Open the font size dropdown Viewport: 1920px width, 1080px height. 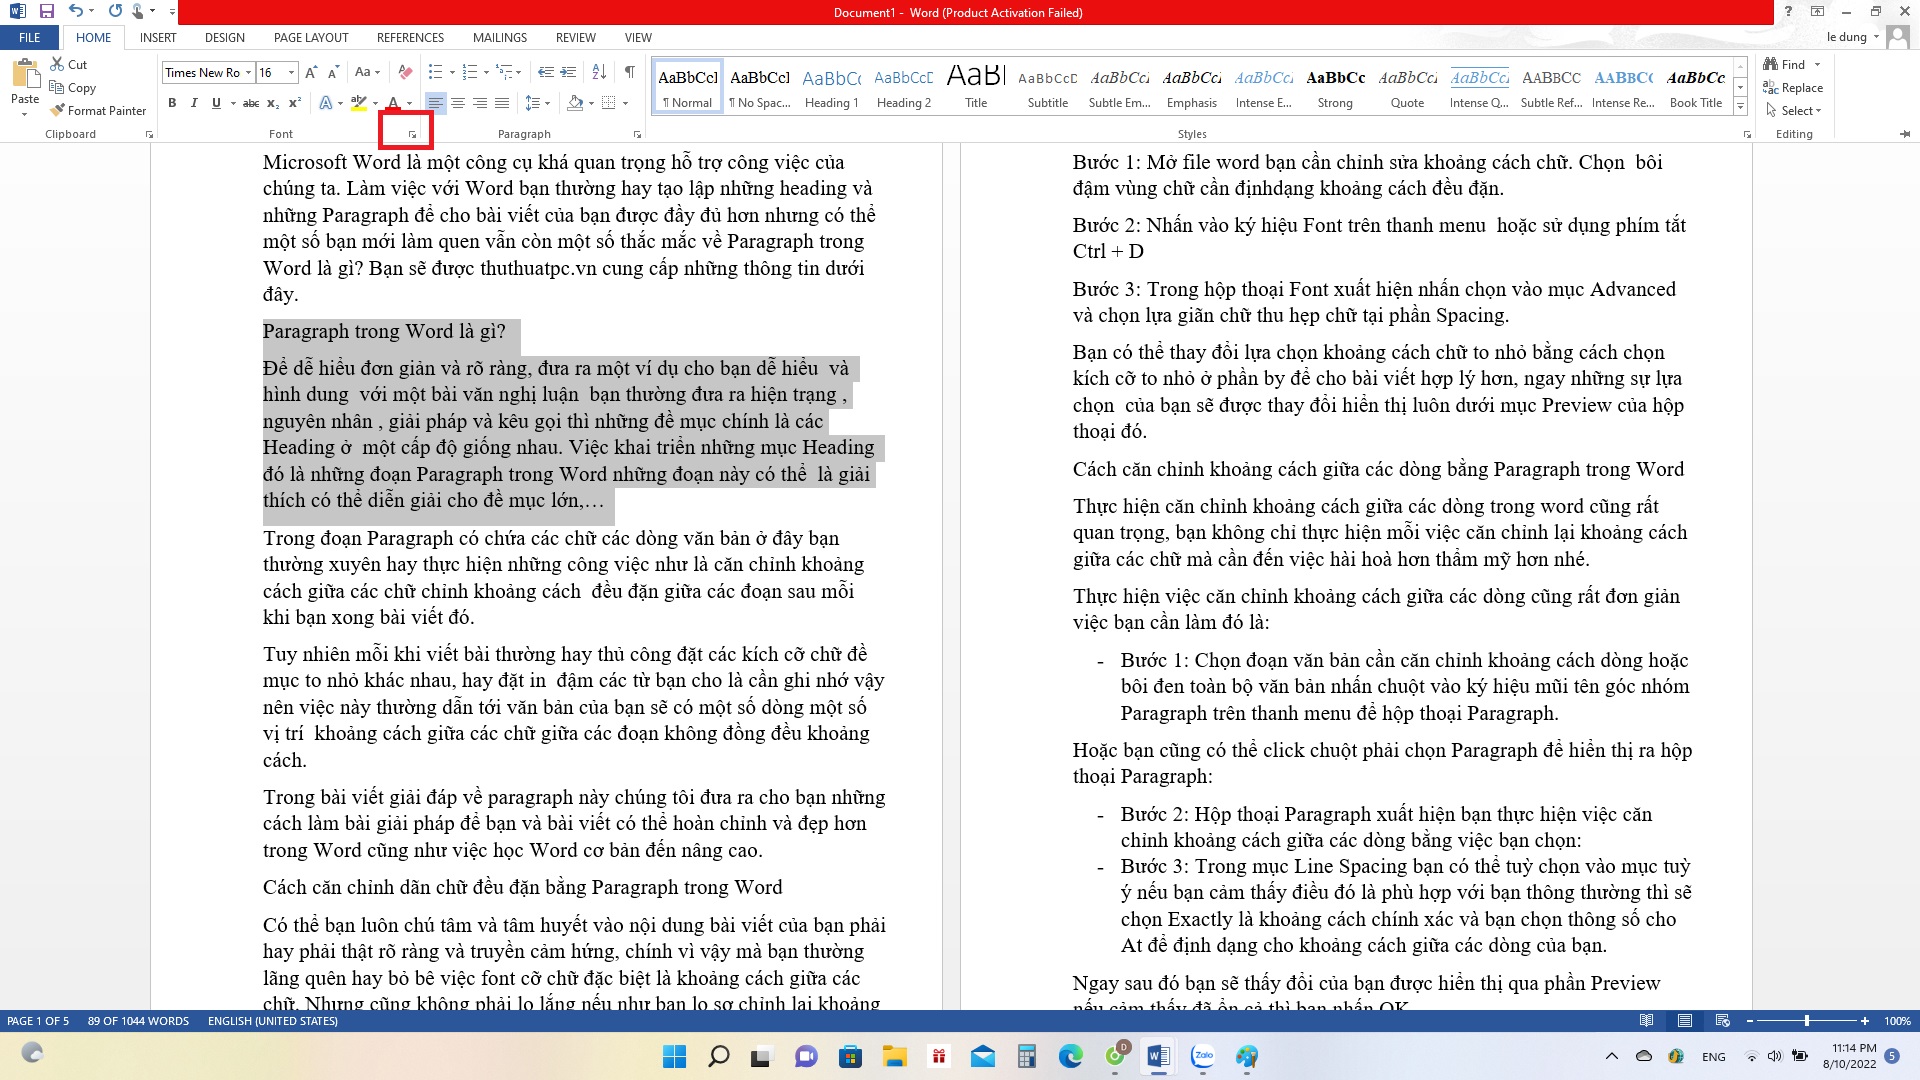291,72
